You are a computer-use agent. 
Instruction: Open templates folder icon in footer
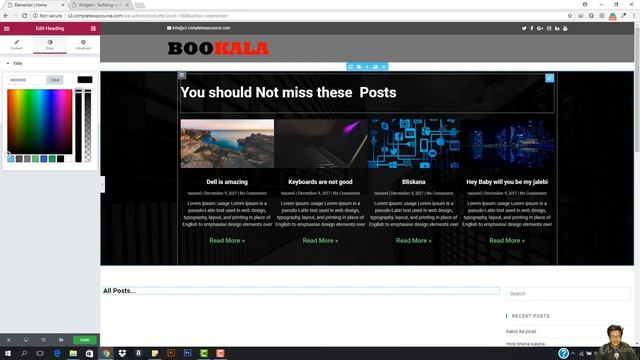coord(61,340)
